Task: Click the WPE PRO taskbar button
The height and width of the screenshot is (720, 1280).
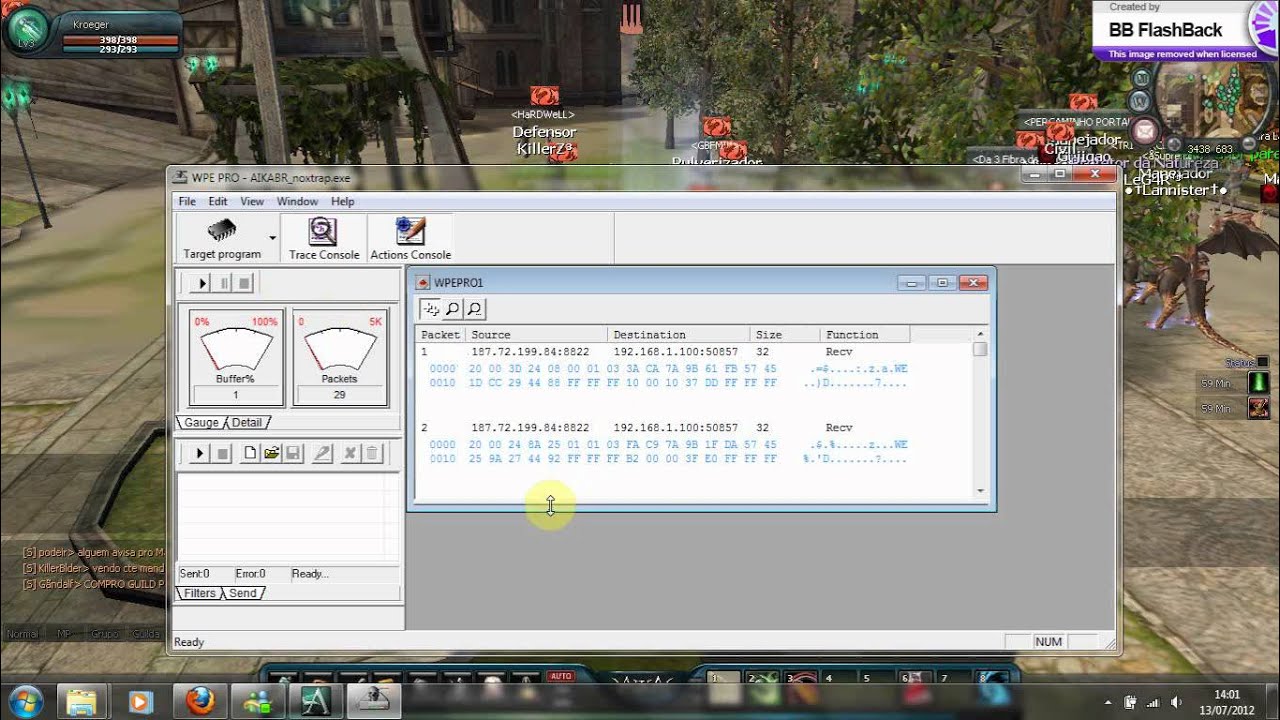Action: 374,701
